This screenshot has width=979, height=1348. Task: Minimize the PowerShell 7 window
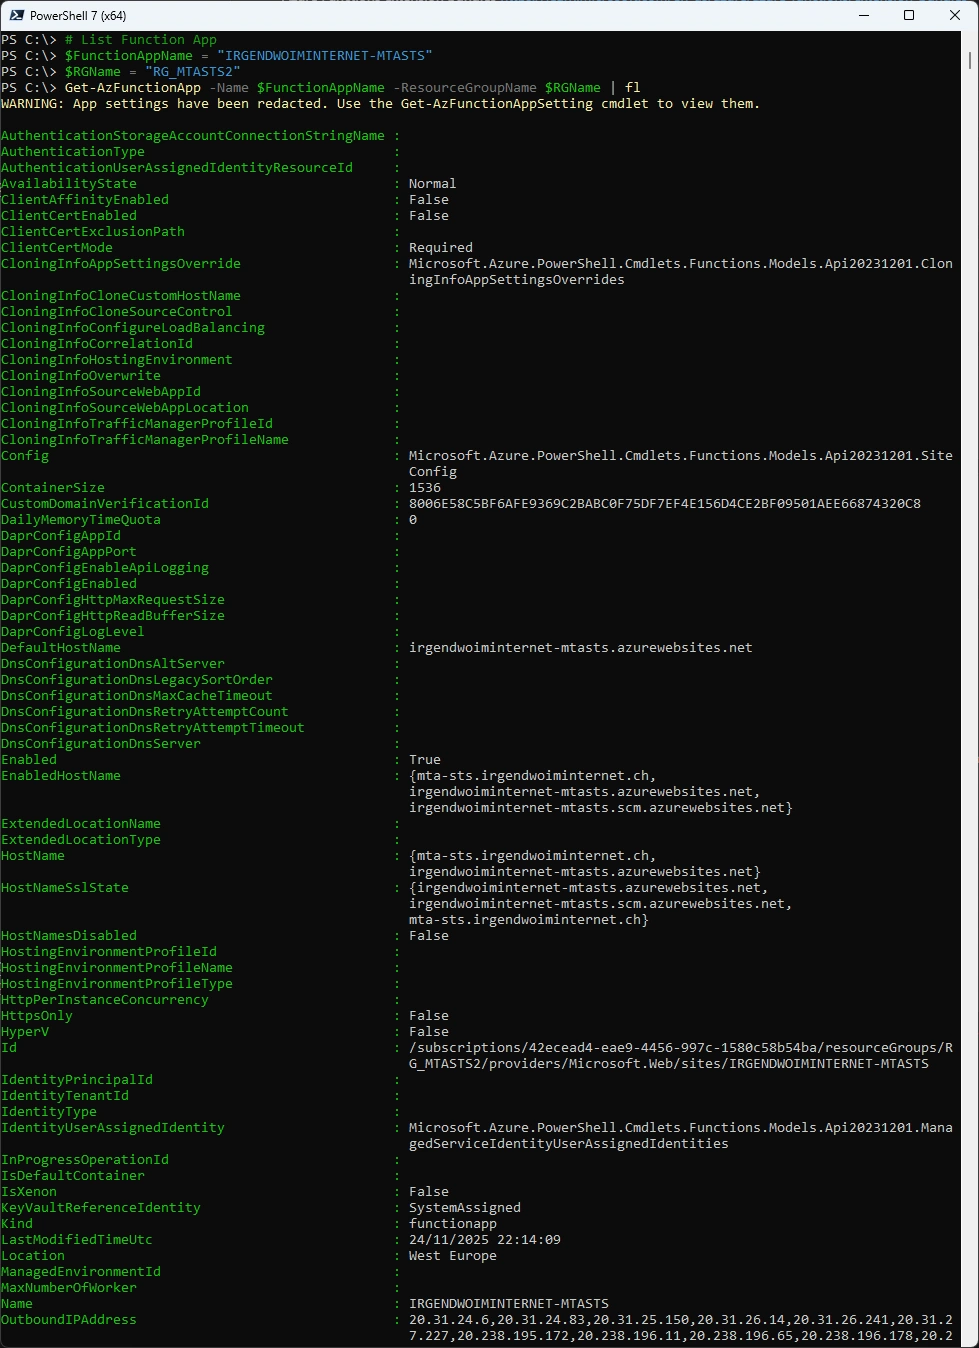point(863,15)
